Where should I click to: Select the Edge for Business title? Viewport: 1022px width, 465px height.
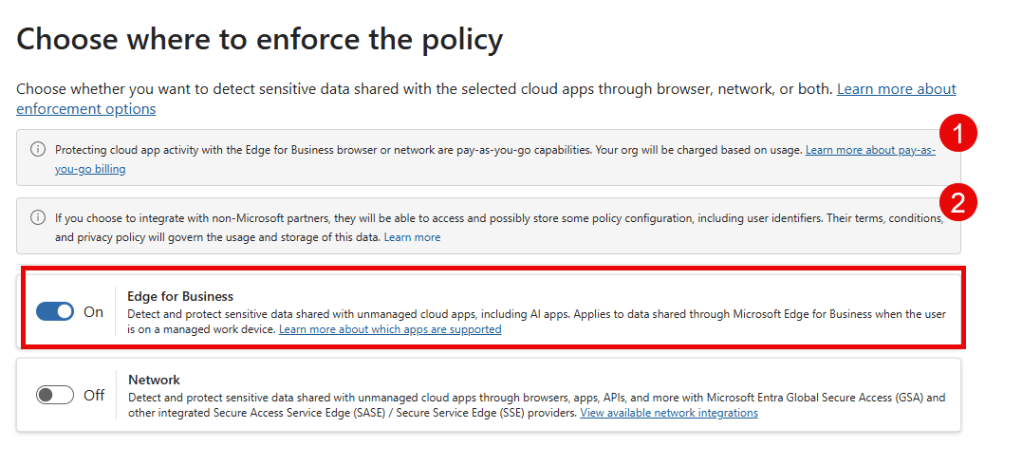pos(180,296)
